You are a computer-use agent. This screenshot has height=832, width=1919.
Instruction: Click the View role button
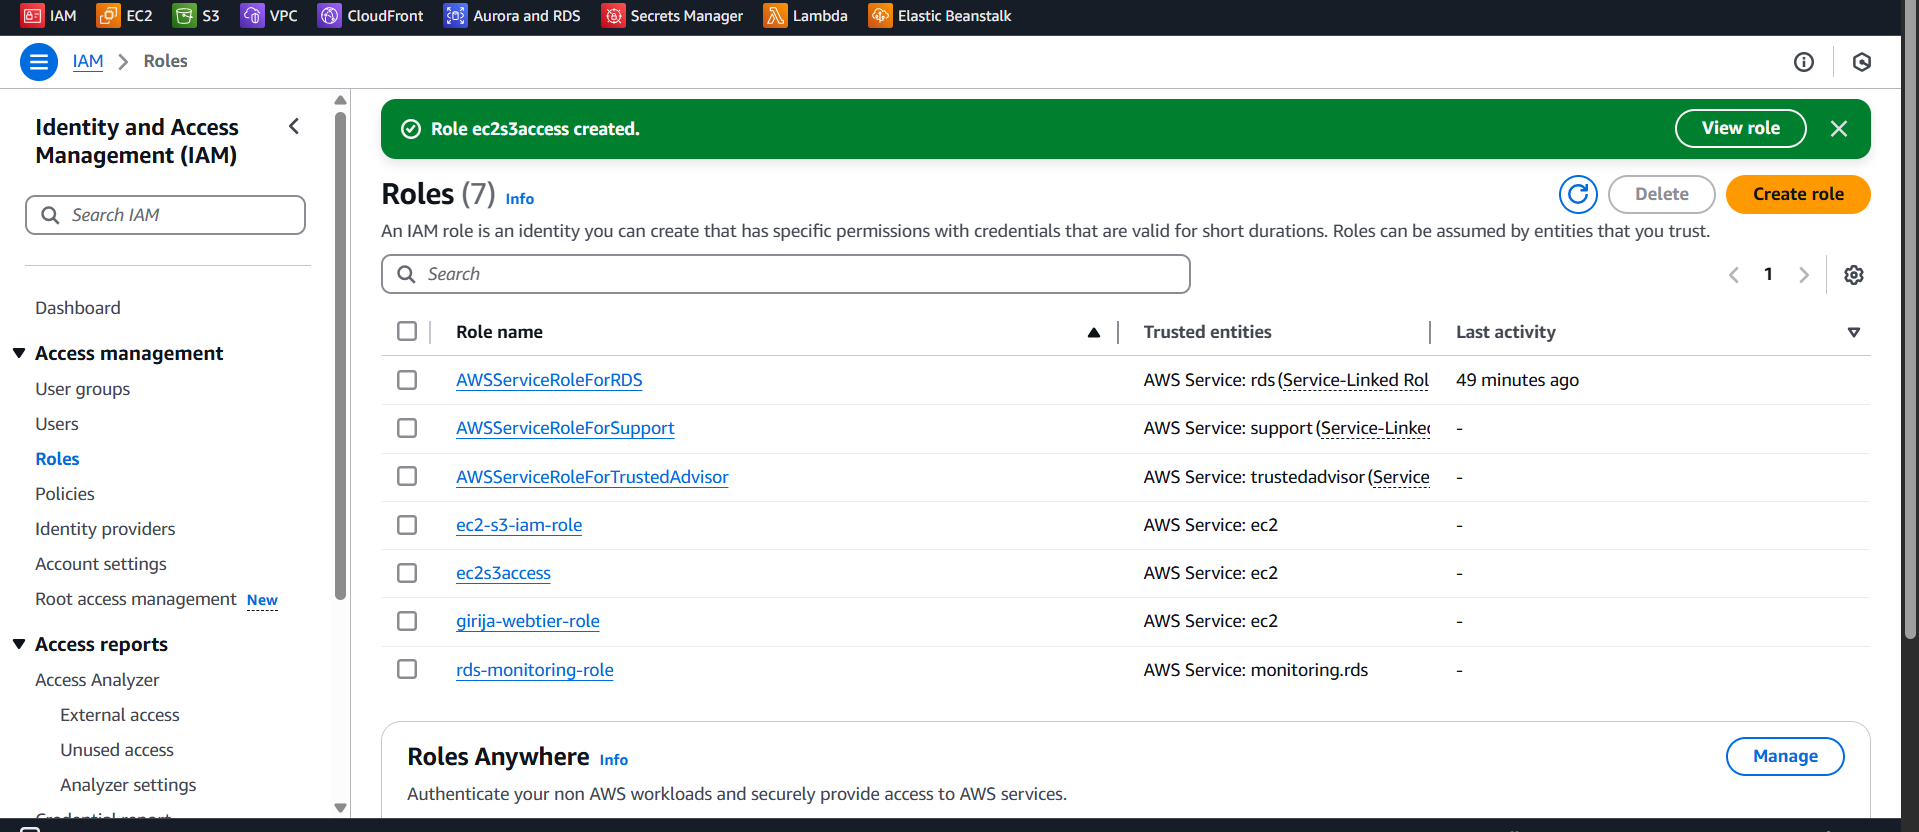coord(1740,128)
